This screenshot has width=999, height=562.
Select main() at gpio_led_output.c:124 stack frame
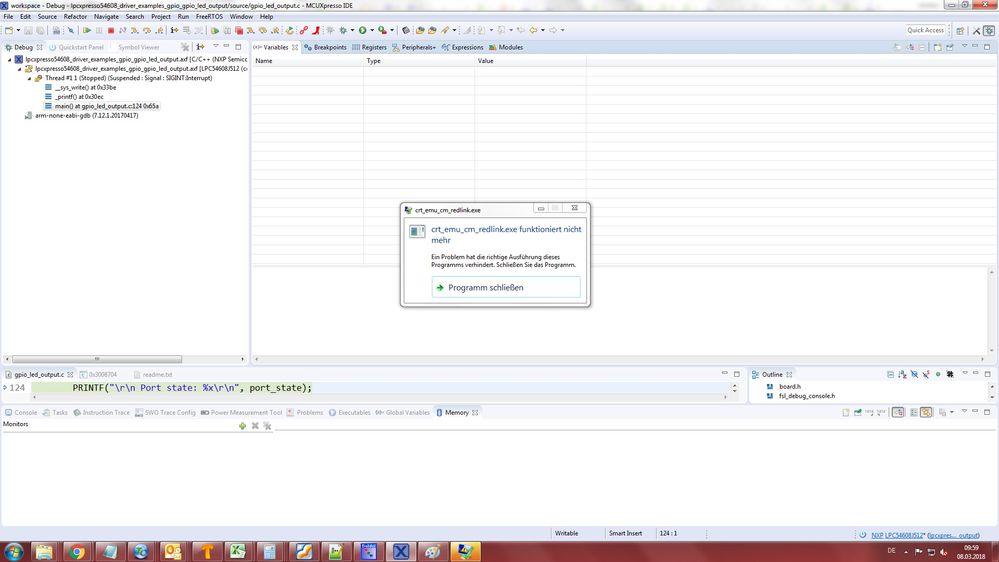tap(101, 106)
